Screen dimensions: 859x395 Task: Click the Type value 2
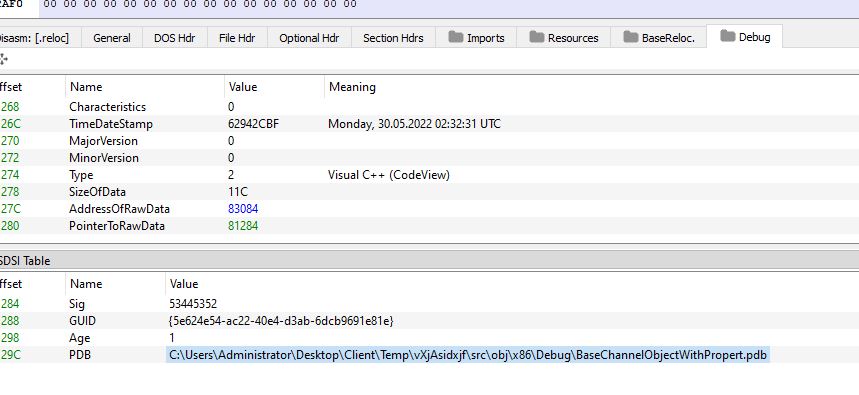click(x=231, y=175)
